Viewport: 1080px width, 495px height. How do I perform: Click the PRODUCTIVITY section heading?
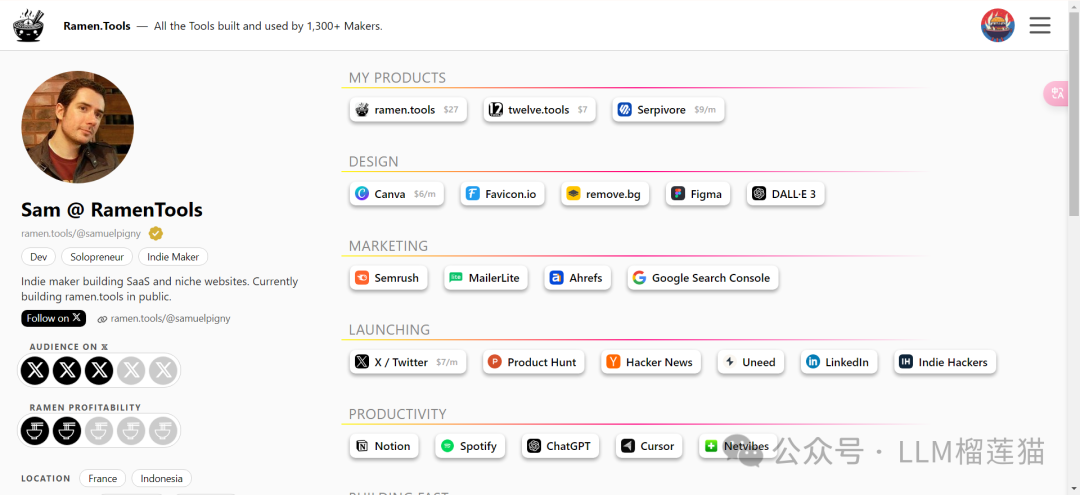(397, 414)
